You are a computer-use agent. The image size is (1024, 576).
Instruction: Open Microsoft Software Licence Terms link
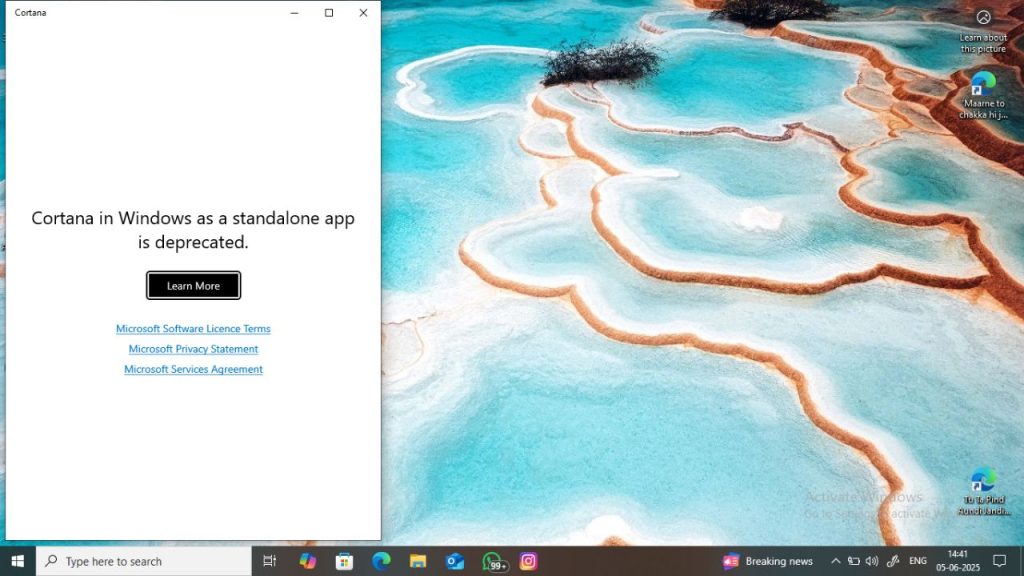click(x=193, y=328)
